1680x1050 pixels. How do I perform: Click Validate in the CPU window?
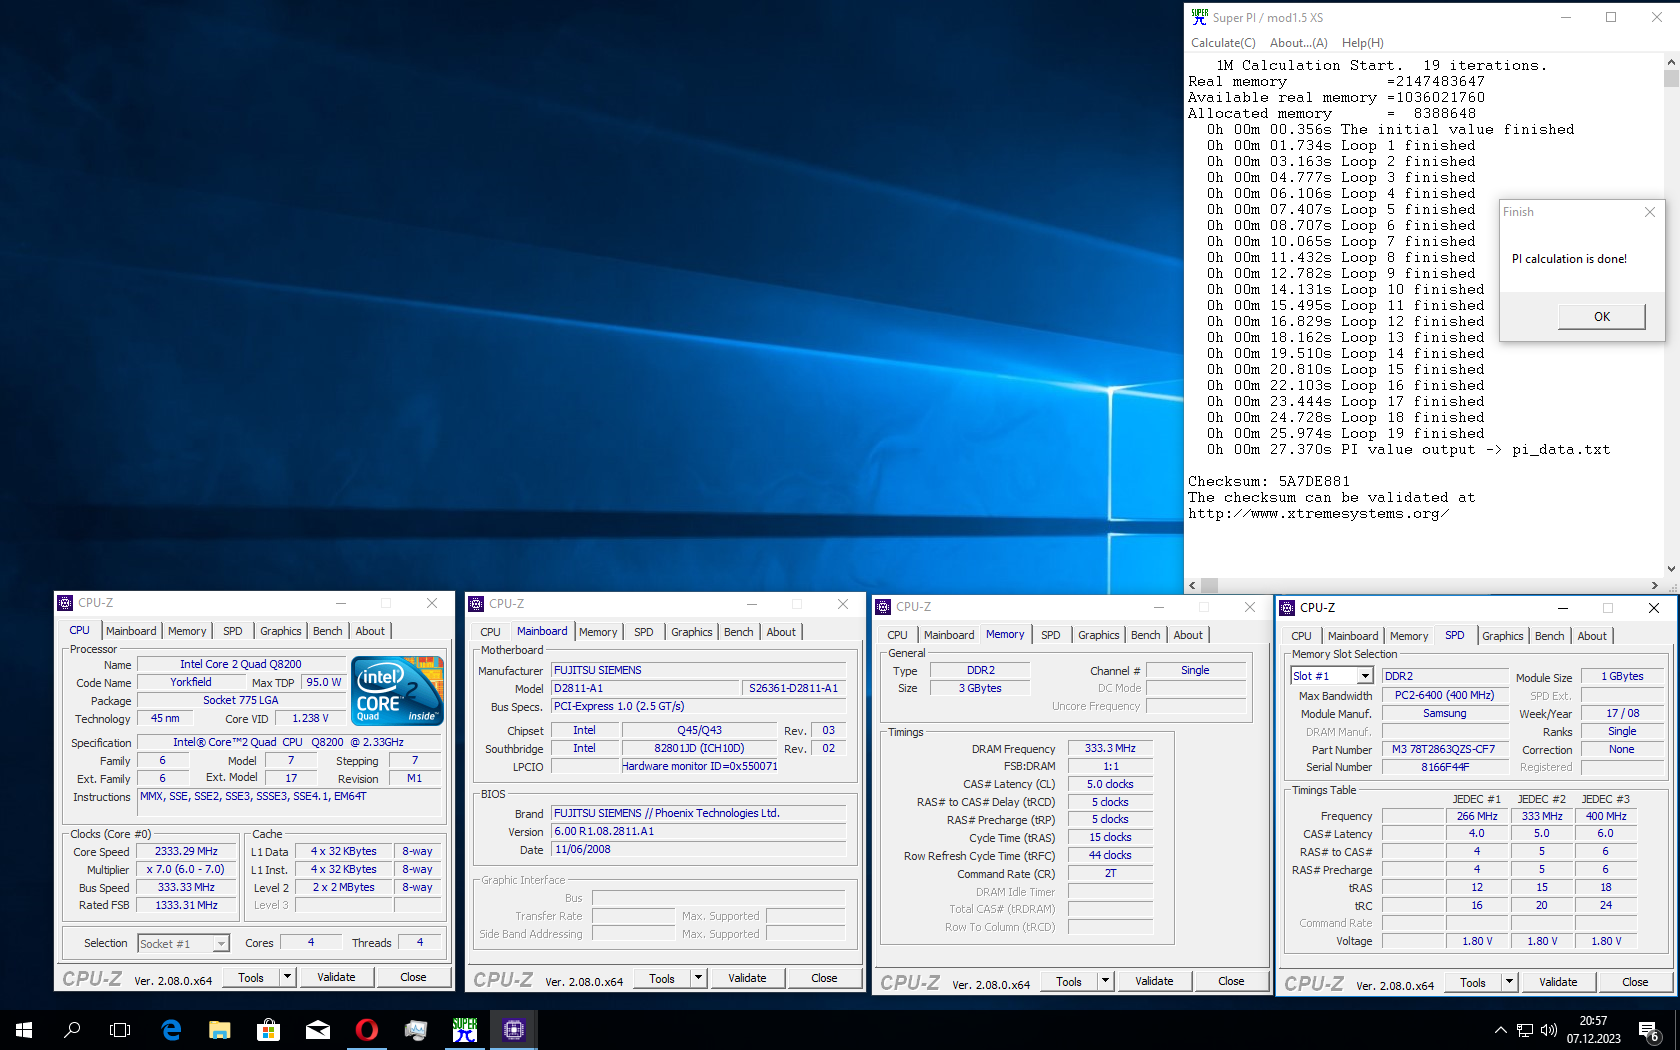[336, 977]
